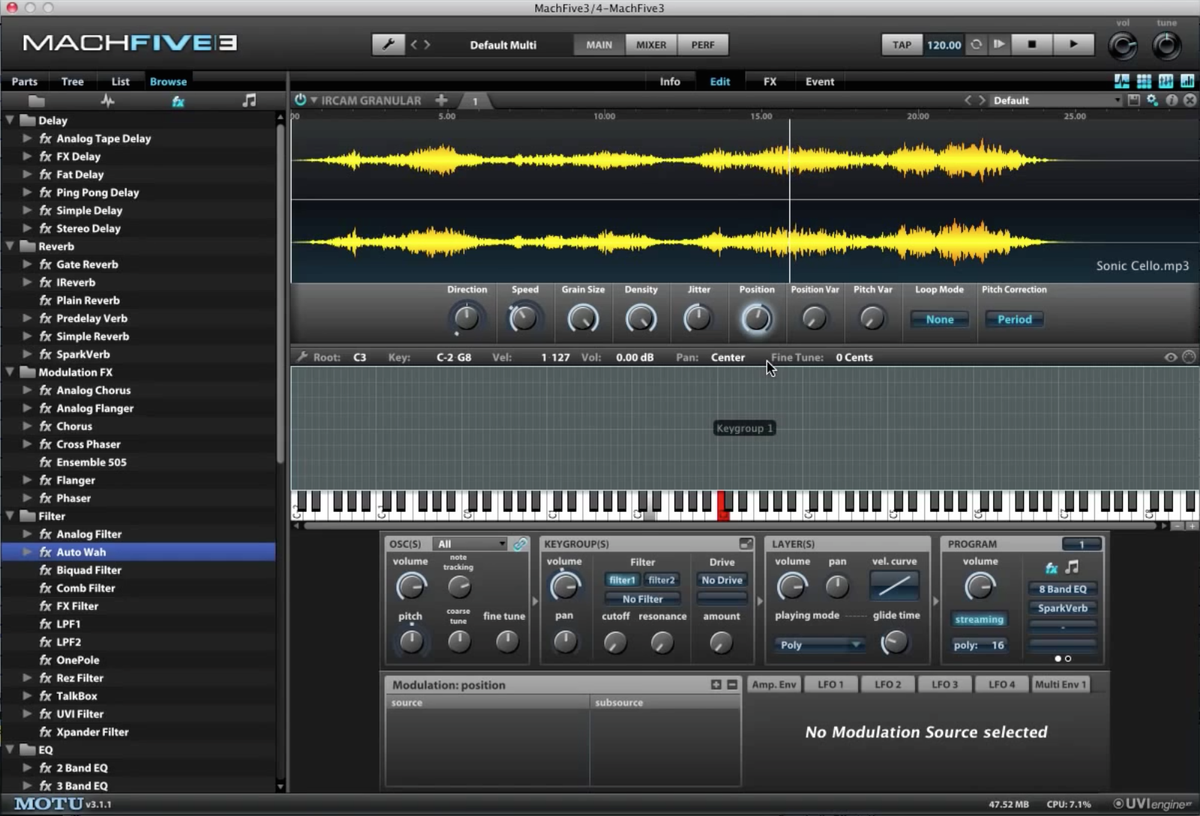Select the waveform samples browse icon
This screenshot has width=1200, height=816.
coord(107,101)
